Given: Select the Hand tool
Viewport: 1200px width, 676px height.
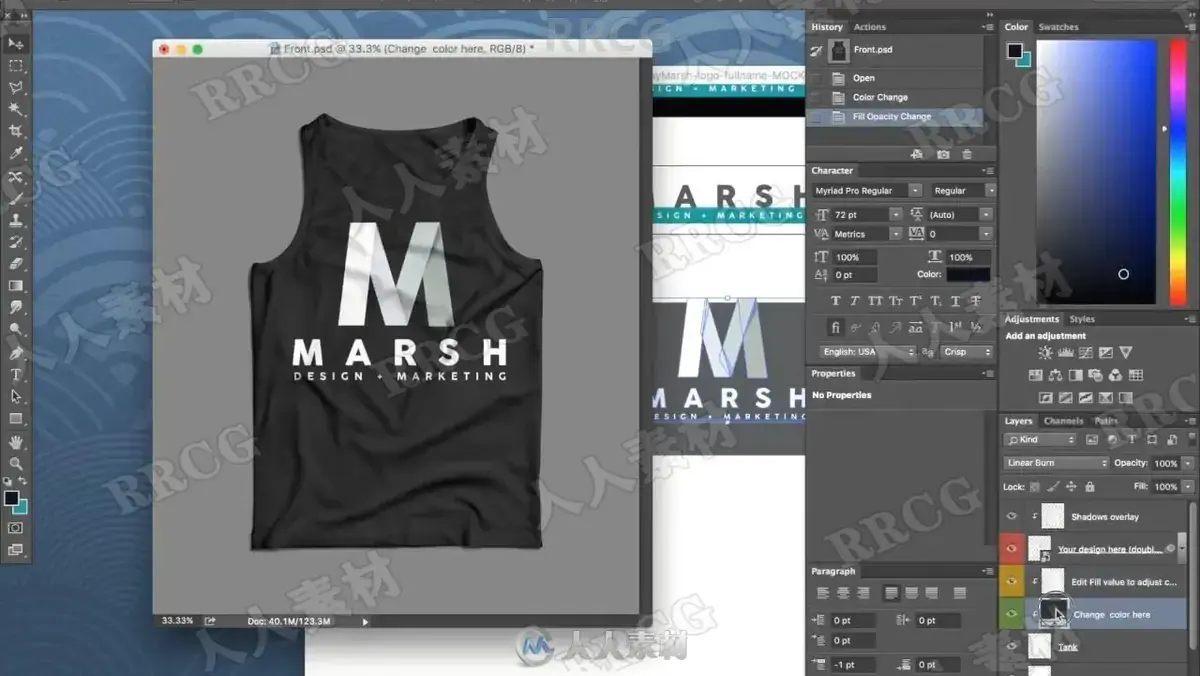Looking at the screenshot, I should pos(15,441).
